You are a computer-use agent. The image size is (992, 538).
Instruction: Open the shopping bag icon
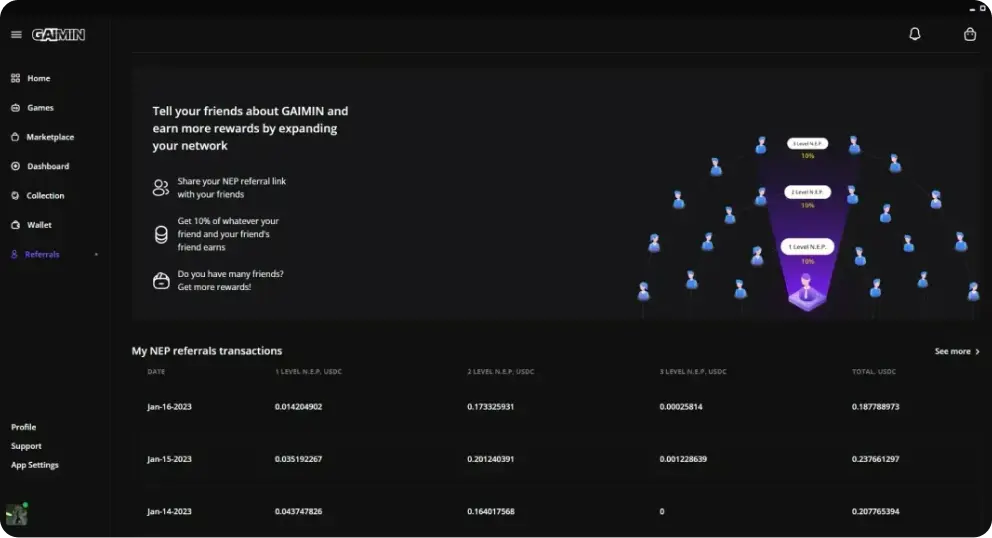tap(970, 34)
